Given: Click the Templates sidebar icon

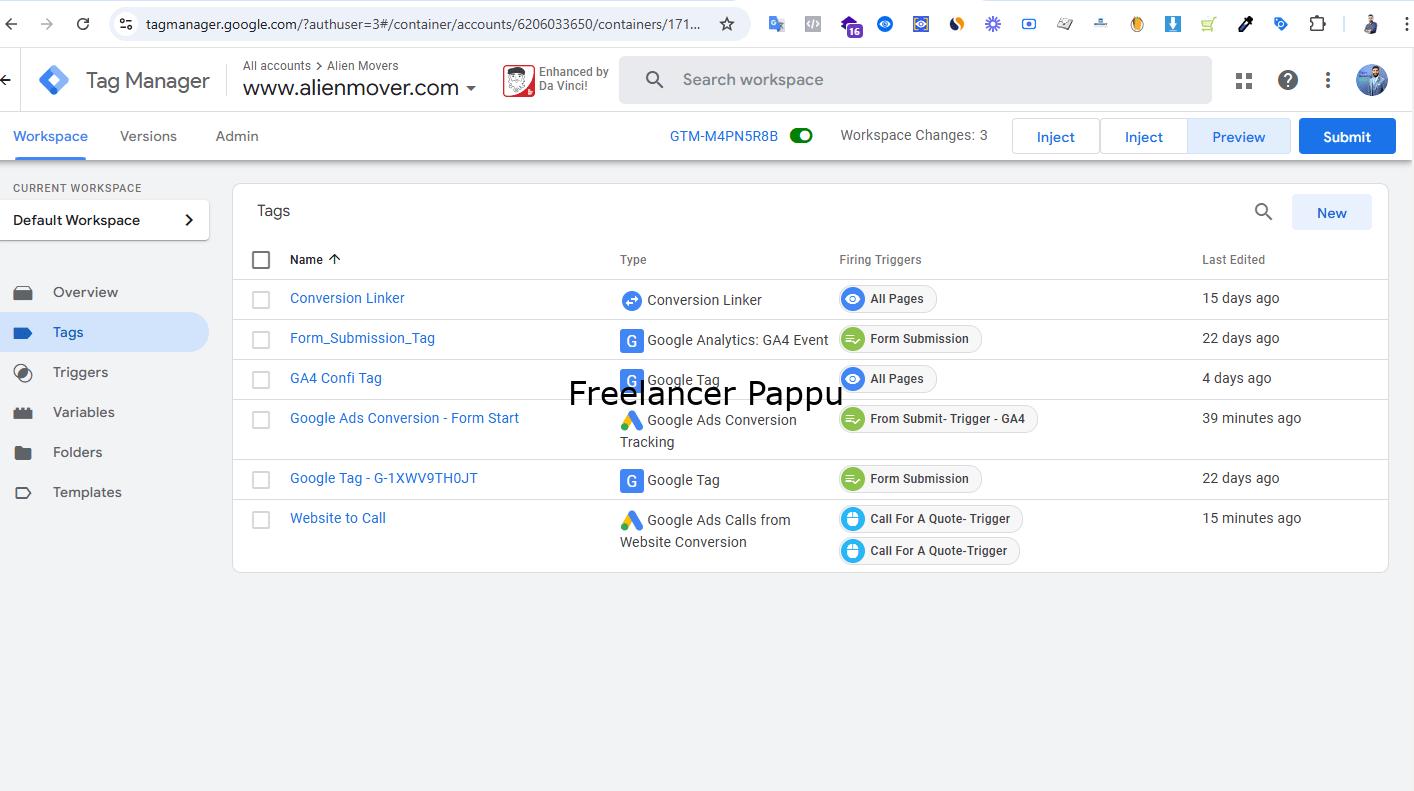Looking at the screenshot, I should click(x=23, y=492).
